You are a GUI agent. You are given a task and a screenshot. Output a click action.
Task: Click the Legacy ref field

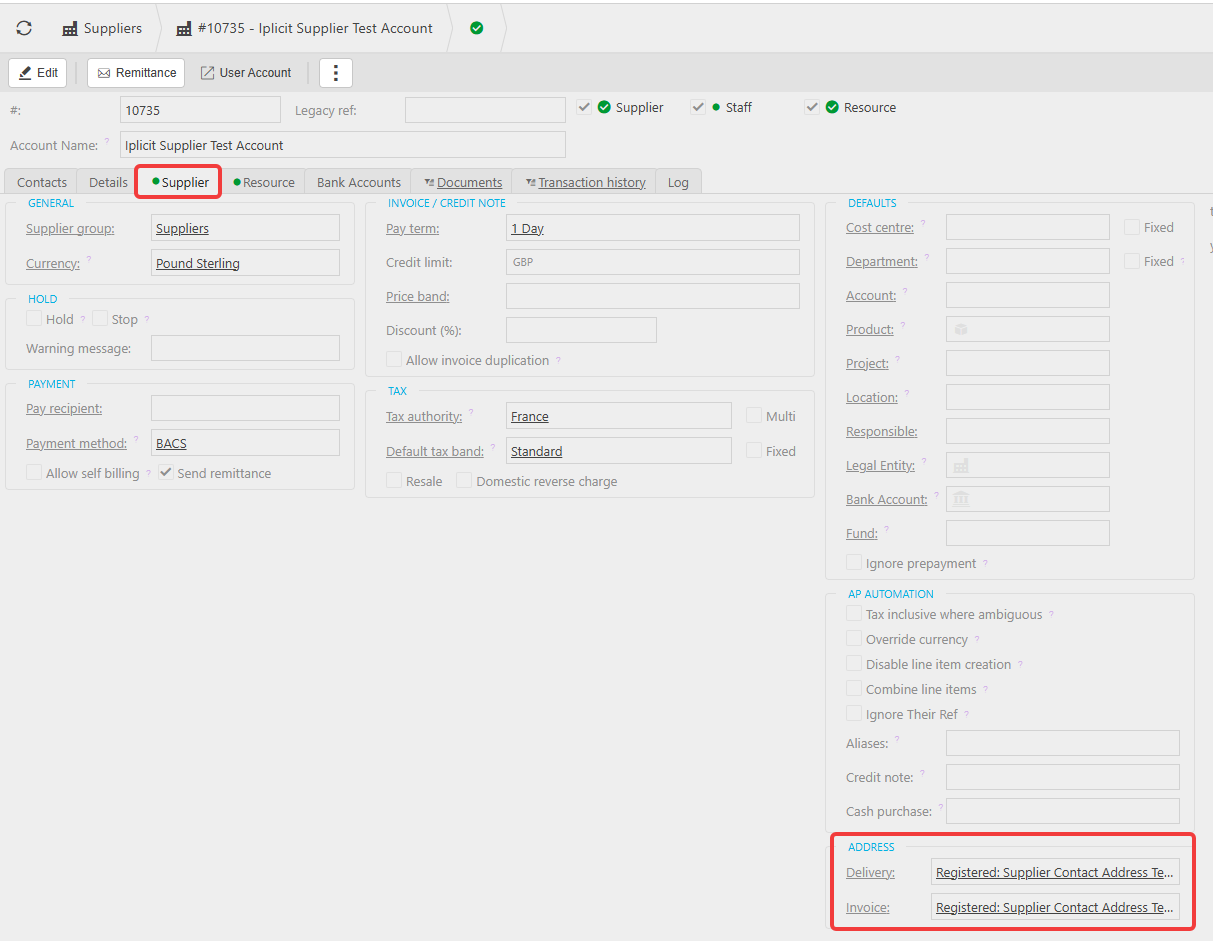tap(485, 110)
